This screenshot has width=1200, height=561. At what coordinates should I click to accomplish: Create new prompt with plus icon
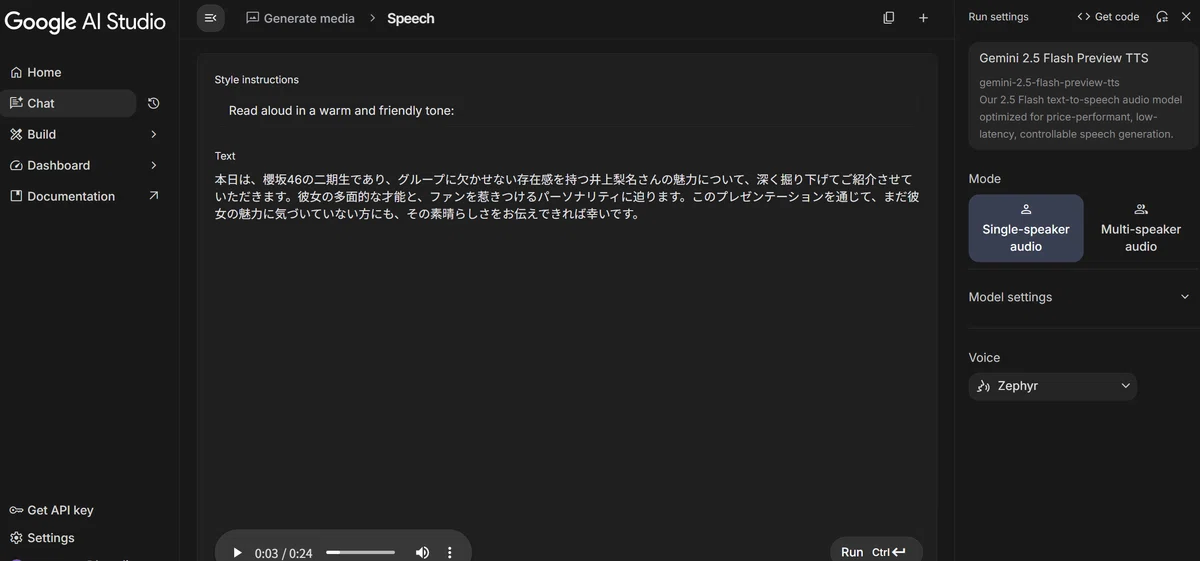point(923,18)
